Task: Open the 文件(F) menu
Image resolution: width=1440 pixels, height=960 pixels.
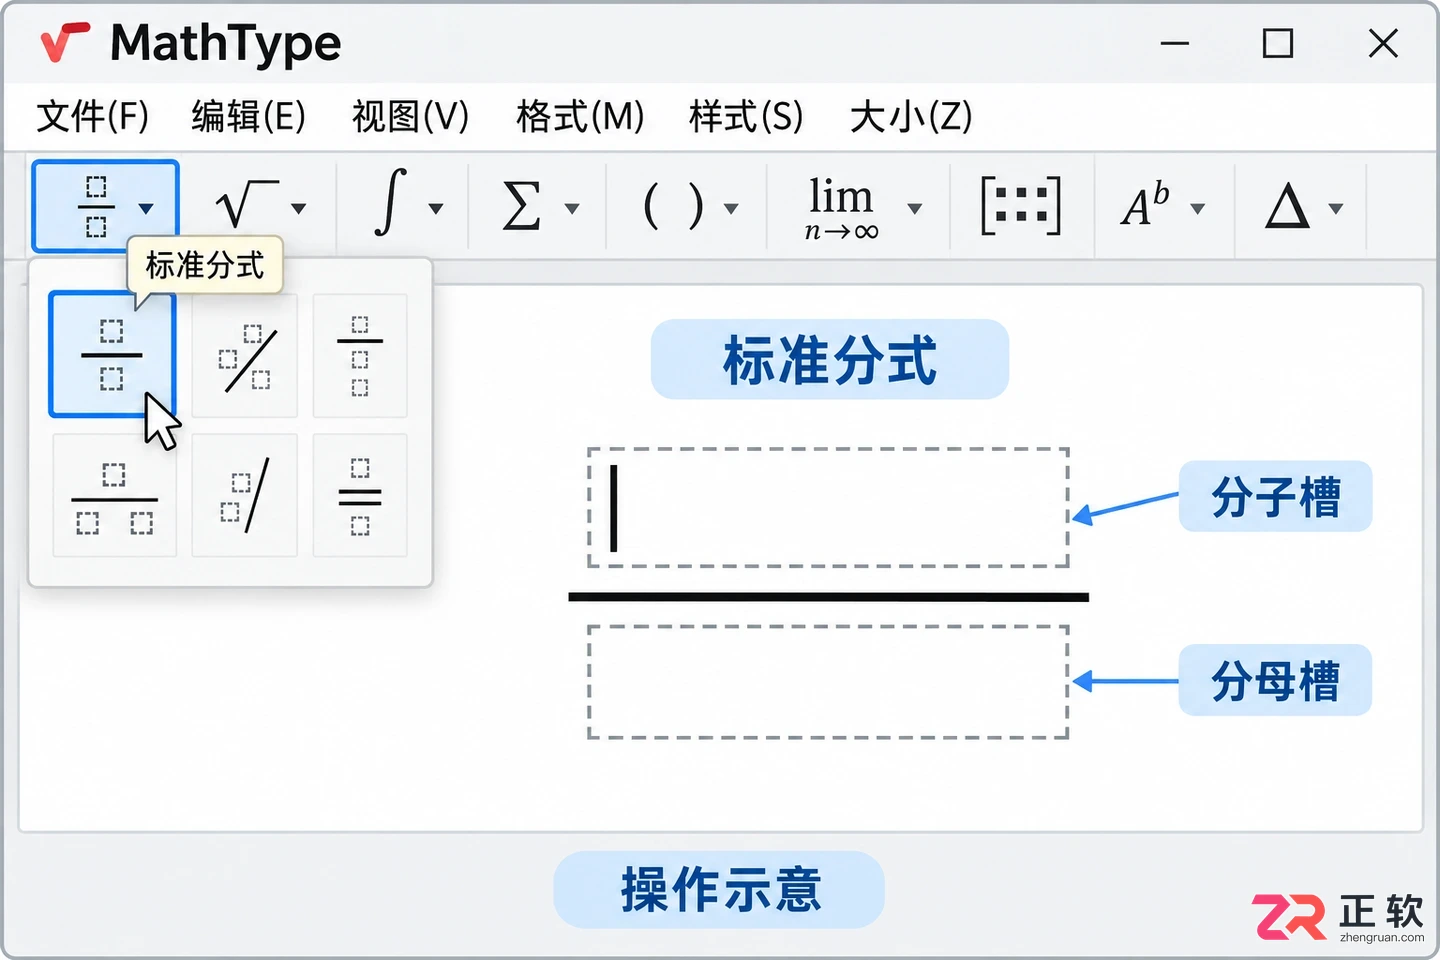Action: coord(92,116)
